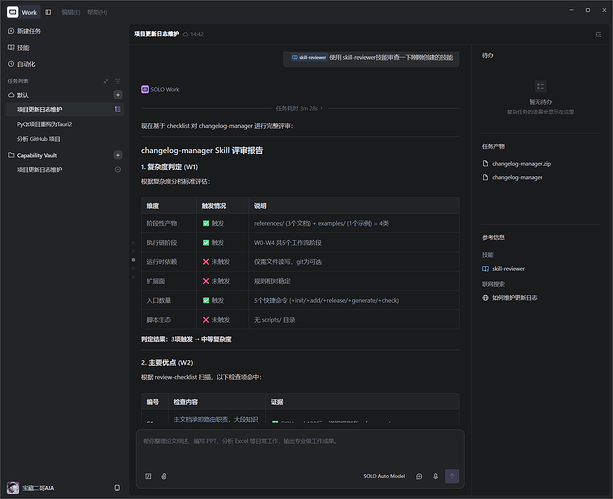Viewport: 613px width, 499px height.
Task: Click the icon right of the username
Action: coord(117,488)
